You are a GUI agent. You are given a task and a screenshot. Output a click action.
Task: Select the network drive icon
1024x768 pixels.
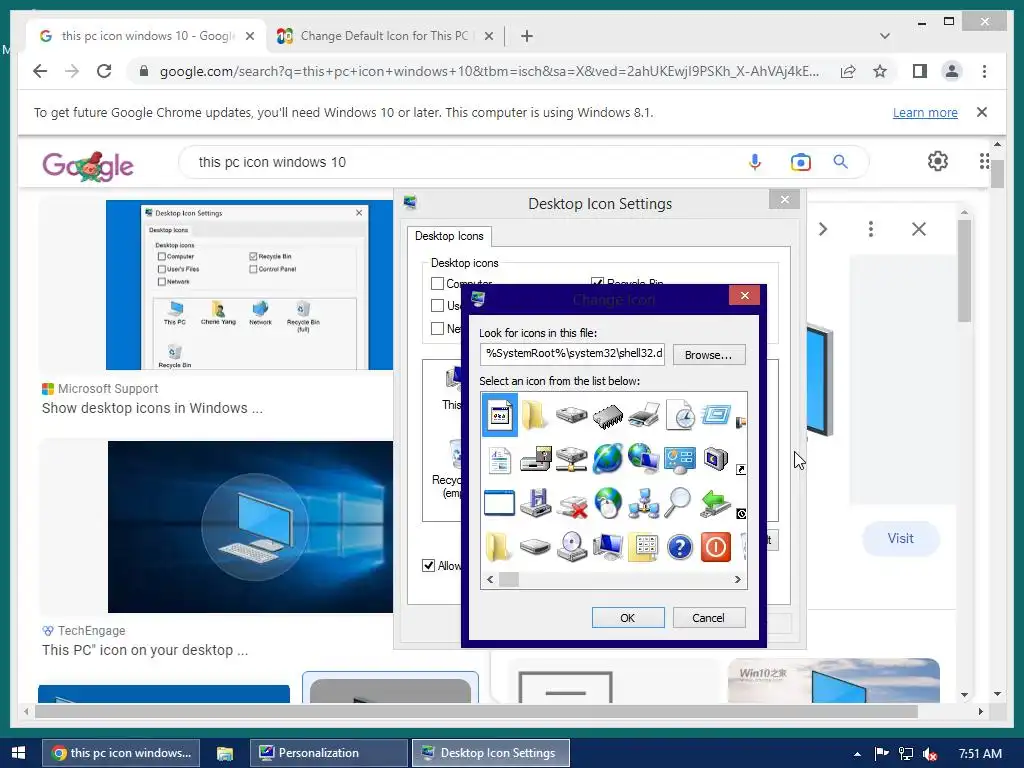pos(572,459)
